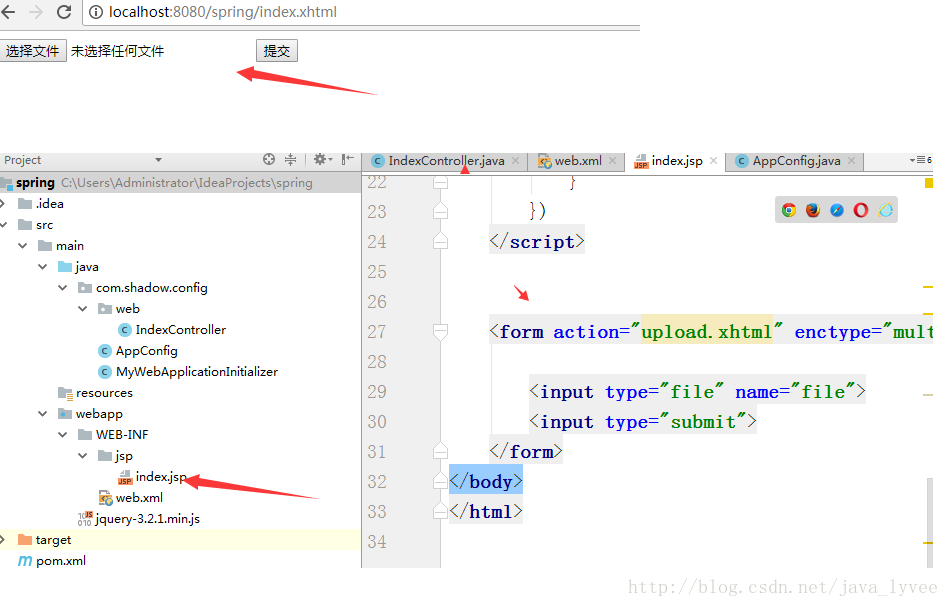This screenshot has width=949, height=607.
Task: Click the collapse all icon in Project panel
Action: 291,159
